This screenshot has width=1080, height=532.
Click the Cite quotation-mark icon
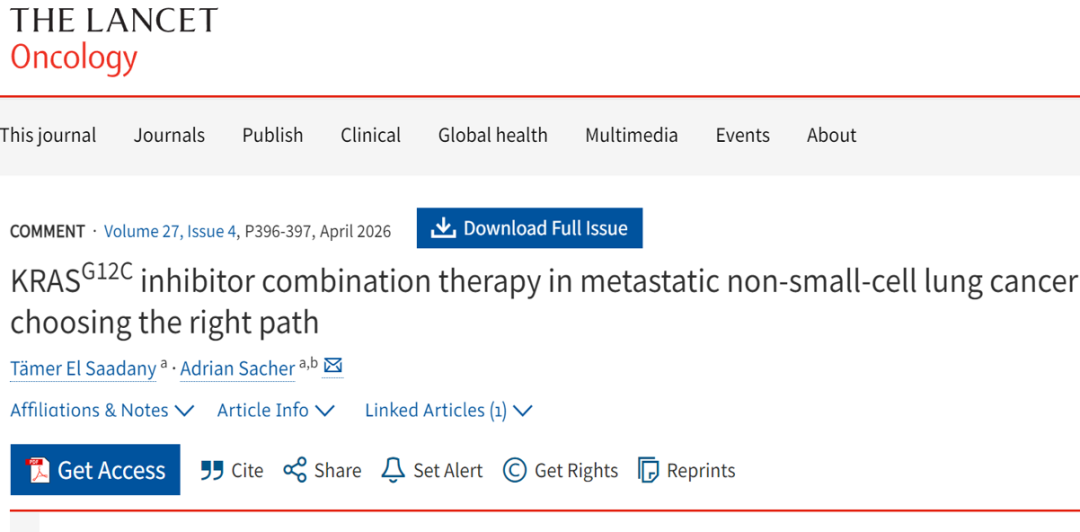(x=212, y=470)
